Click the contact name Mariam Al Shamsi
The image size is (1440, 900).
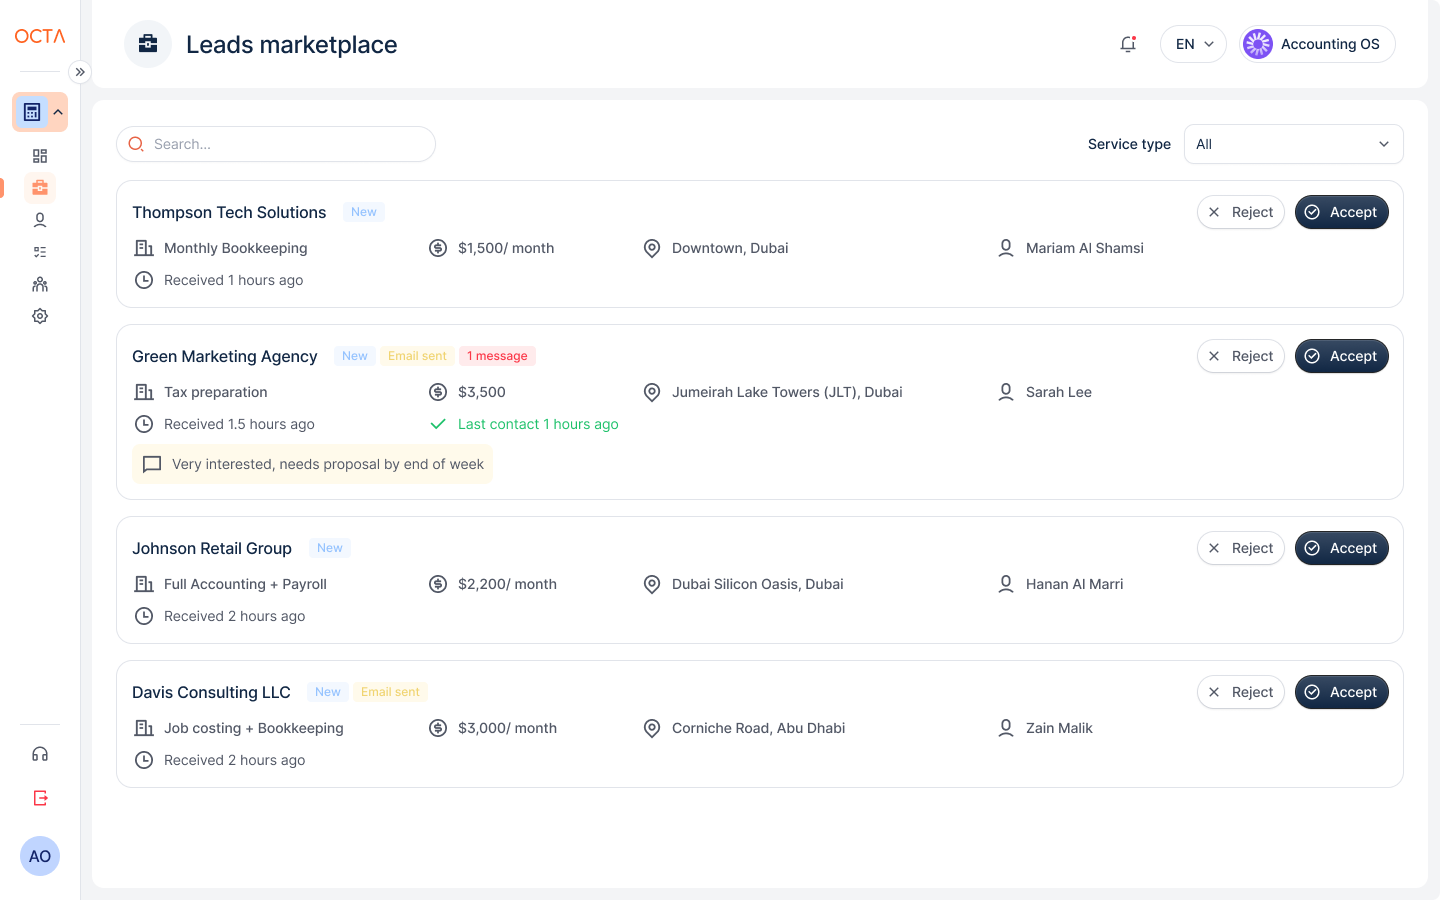point(1085,248)
